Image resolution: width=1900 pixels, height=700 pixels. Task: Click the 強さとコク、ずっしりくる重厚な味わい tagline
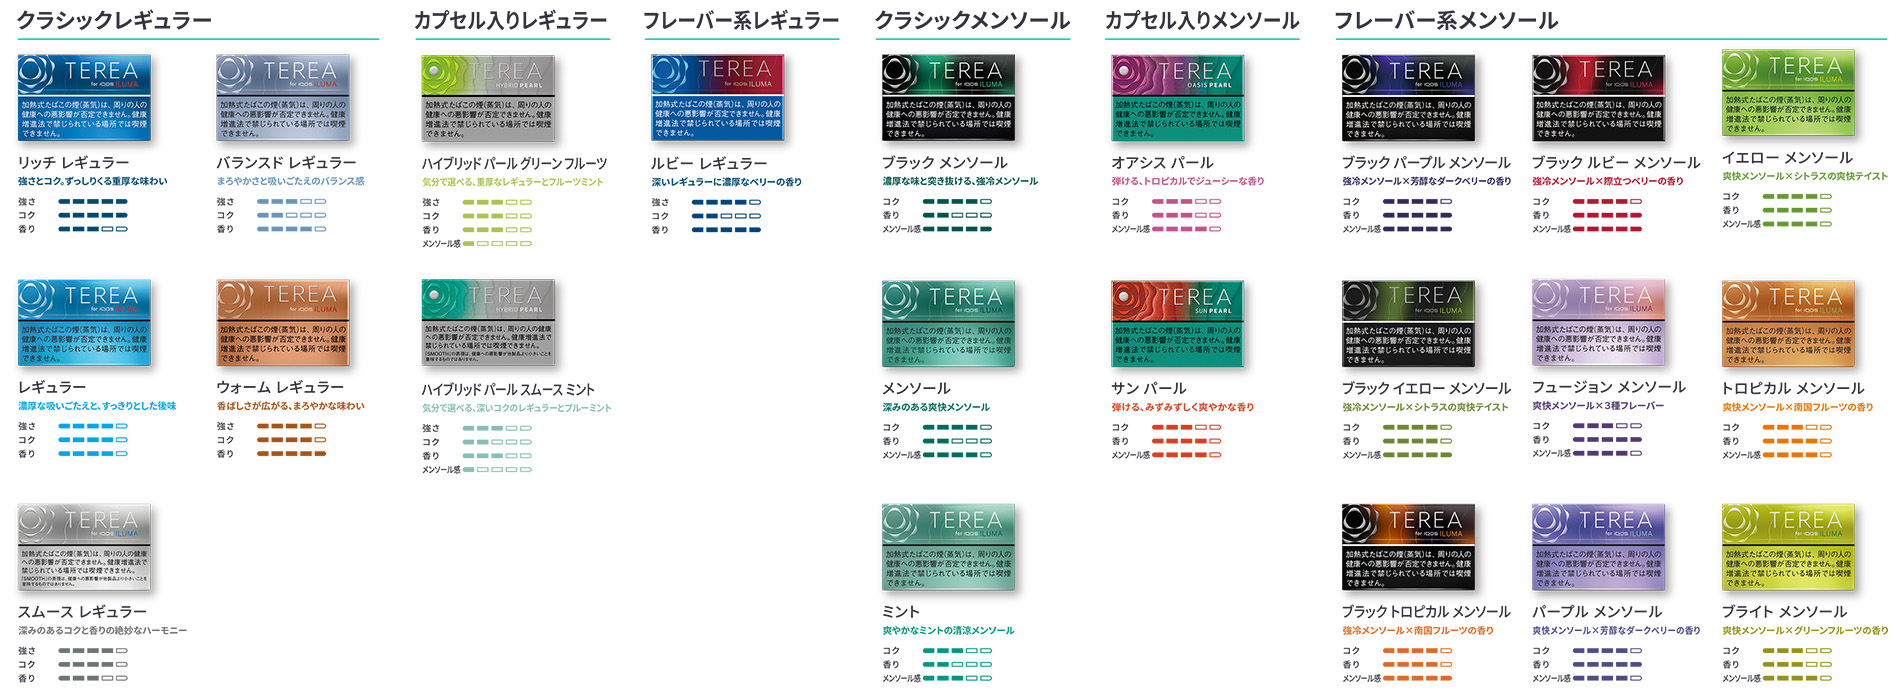(92, 181)
